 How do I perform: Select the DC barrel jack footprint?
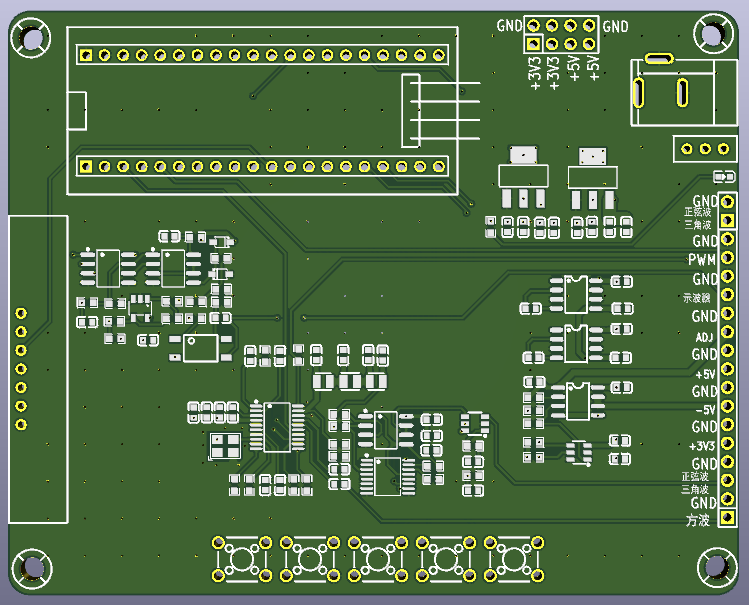tap(683, 90)
